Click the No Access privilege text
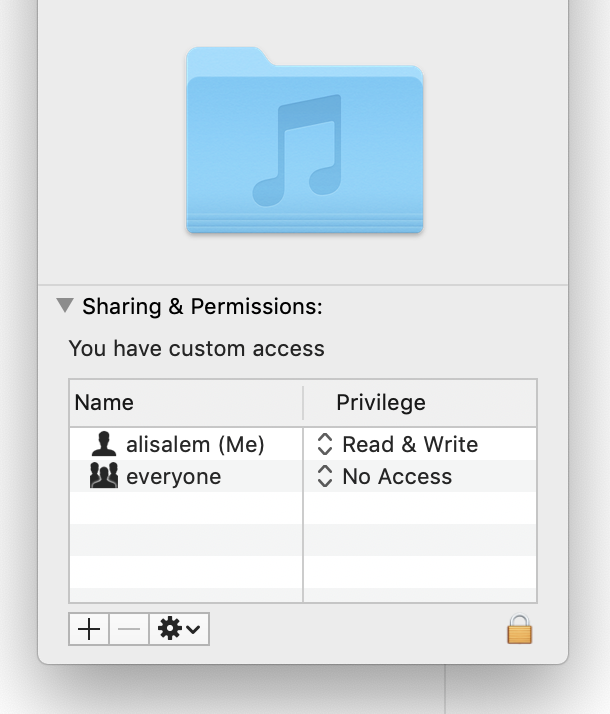This screenshot has height=714, width=610. [397, 476]
